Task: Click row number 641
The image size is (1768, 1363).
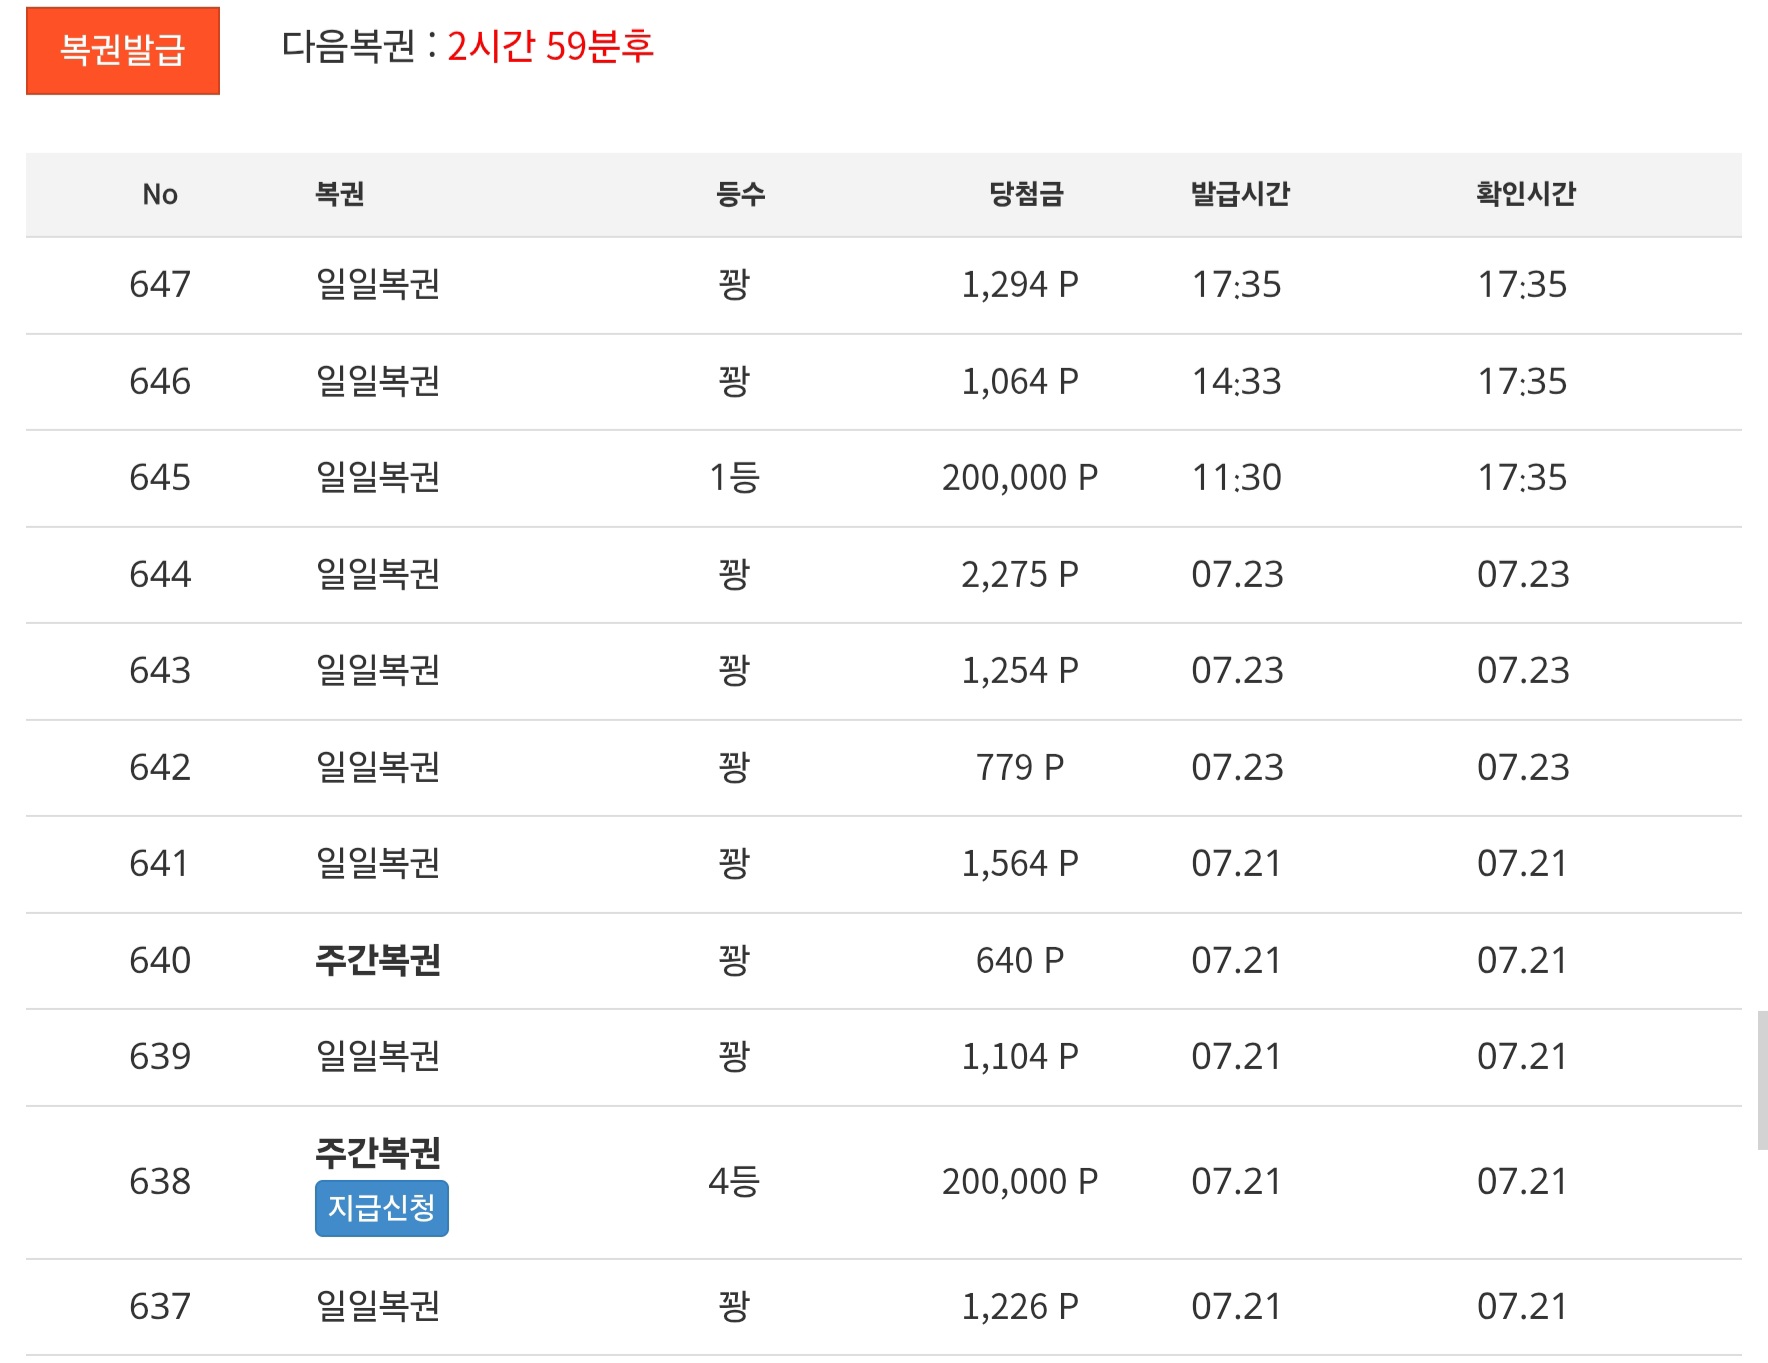Action: pos(160,864)
